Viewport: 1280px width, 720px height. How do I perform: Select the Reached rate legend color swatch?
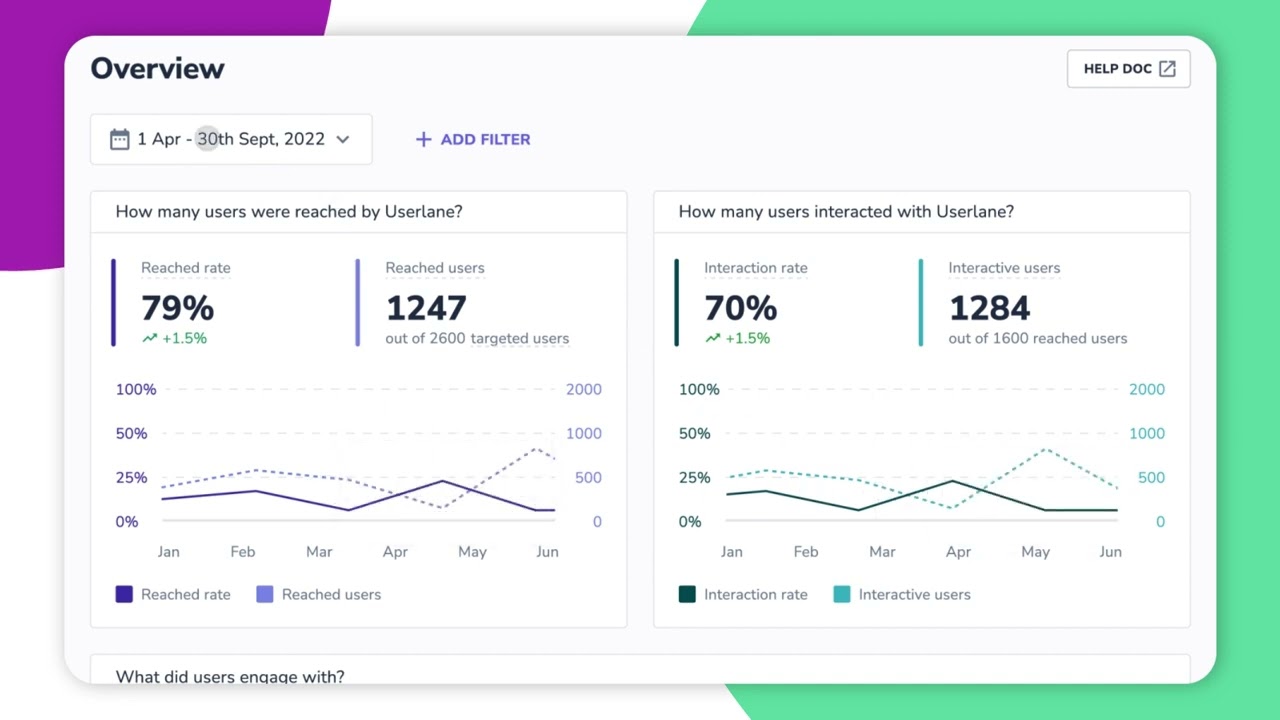tap(124, 594)
